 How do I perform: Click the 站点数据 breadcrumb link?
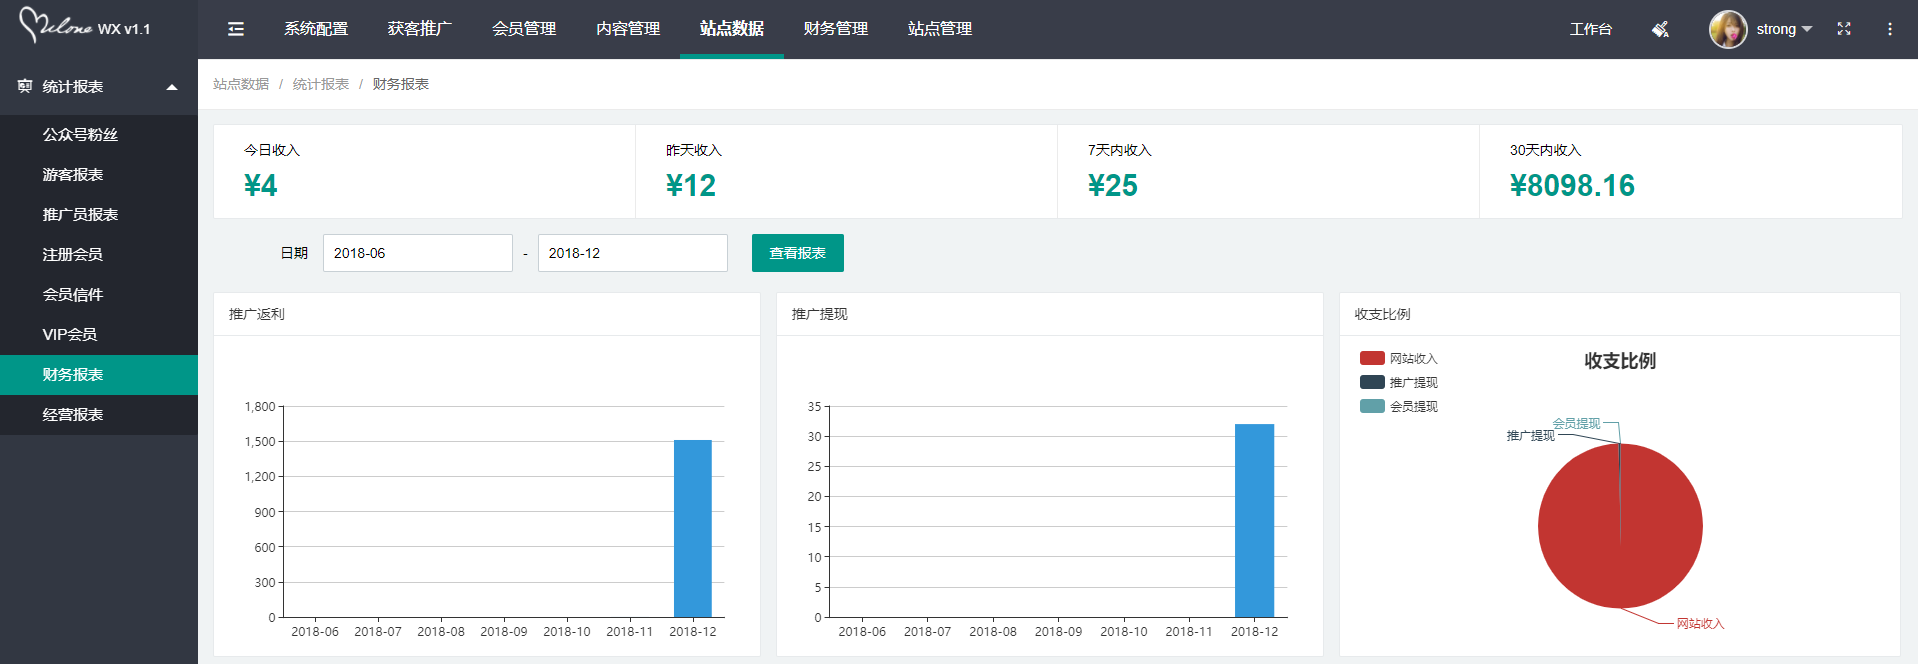click(241, 84)
